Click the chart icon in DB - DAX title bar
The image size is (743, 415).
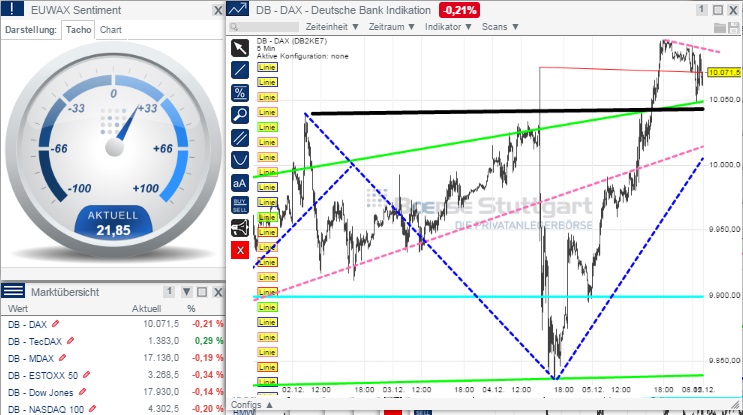(237, 9)
